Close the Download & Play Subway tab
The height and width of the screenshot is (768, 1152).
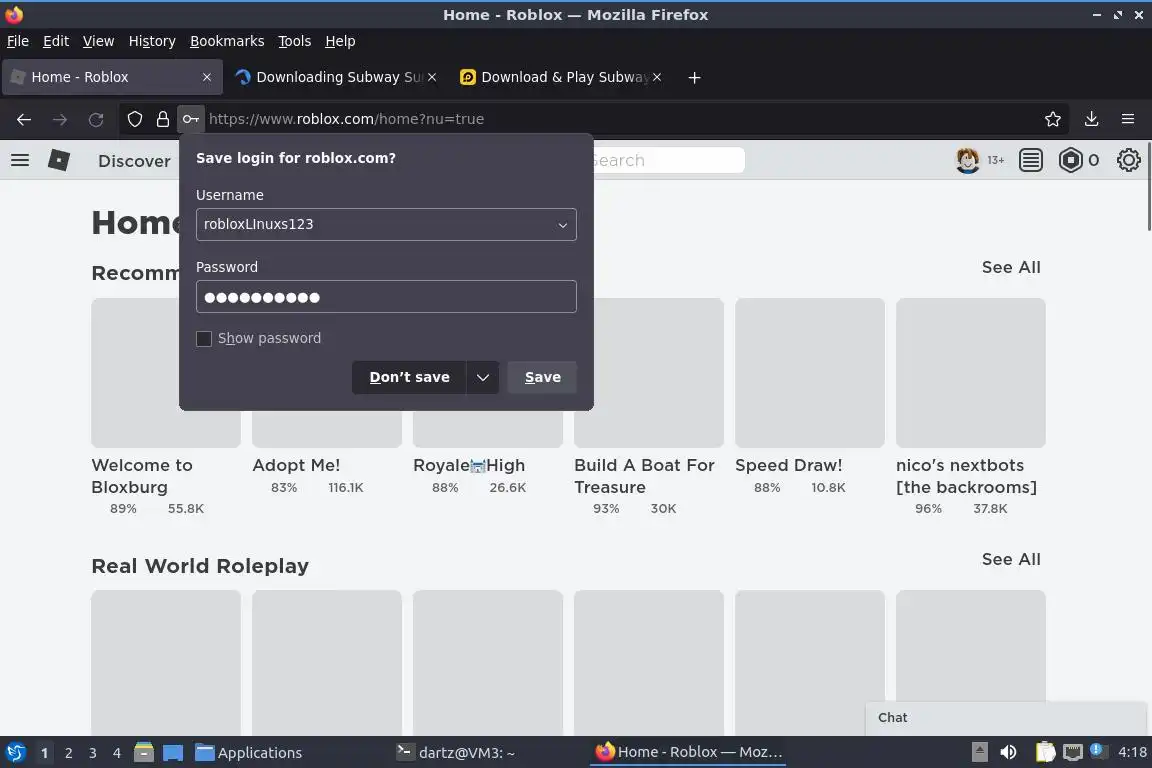point(657,77)
